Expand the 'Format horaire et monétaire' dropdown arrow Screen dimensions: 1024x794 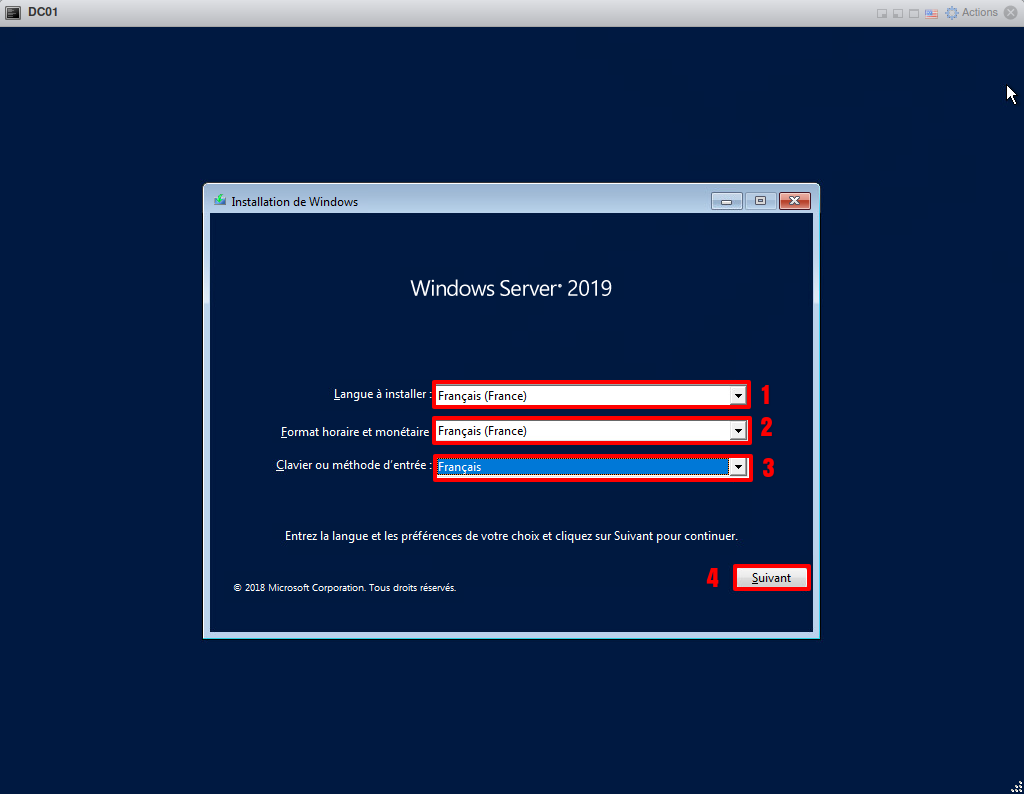pos(738,432)
